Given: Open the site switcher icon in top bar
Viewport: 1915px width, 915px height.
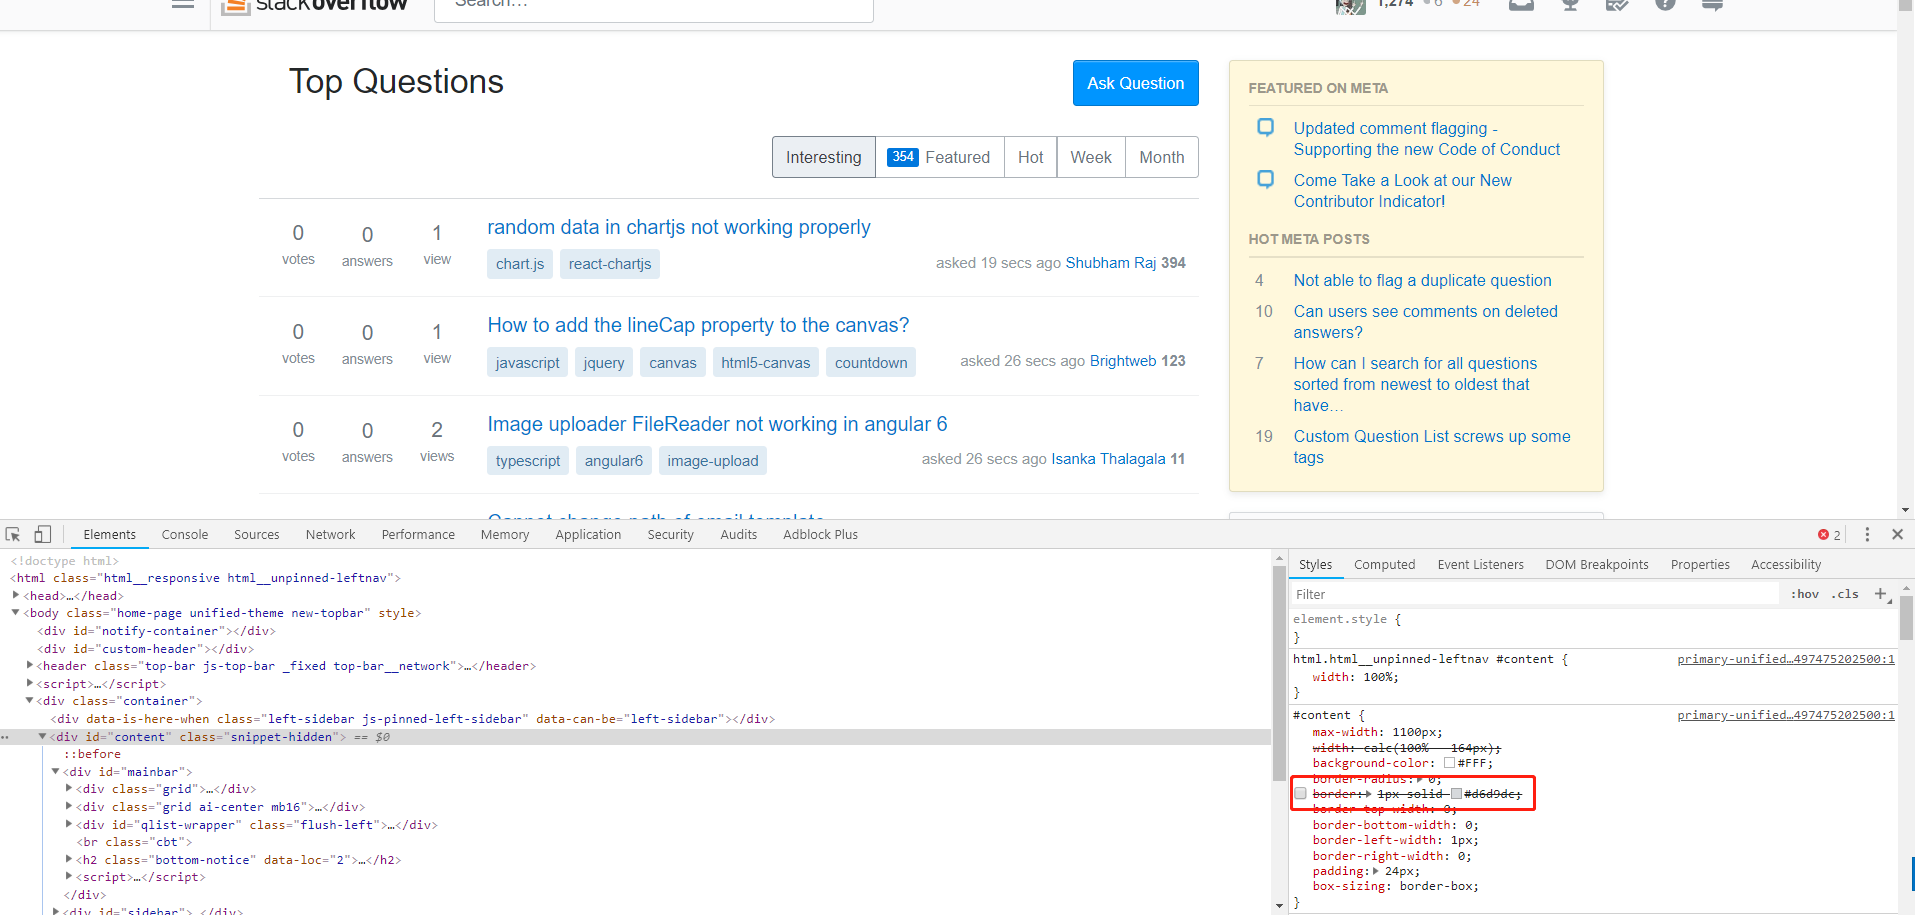Looking at the screenshot, I should (1712, 5).
